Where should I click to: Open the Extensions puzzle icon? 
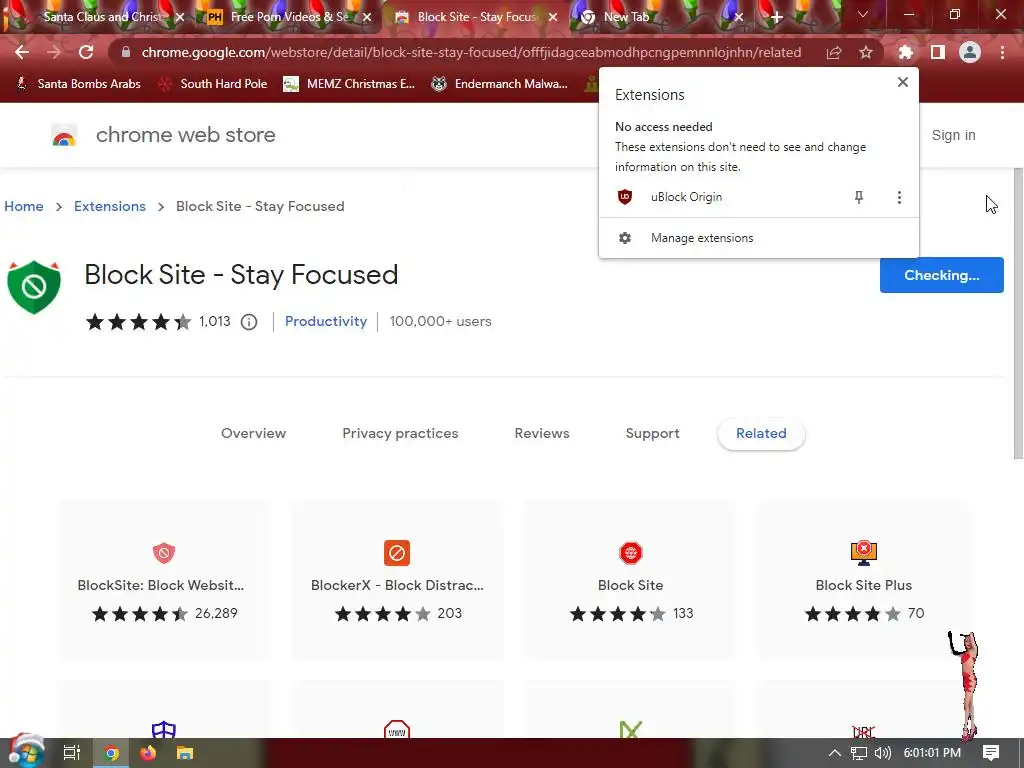pos(905,52)
